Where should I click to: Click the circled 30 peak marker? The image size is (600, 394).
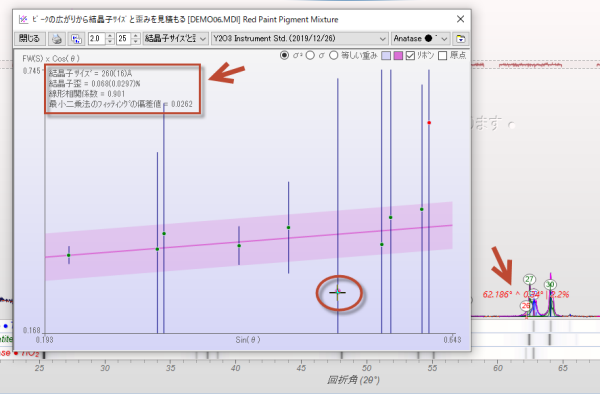pos(550,284)
